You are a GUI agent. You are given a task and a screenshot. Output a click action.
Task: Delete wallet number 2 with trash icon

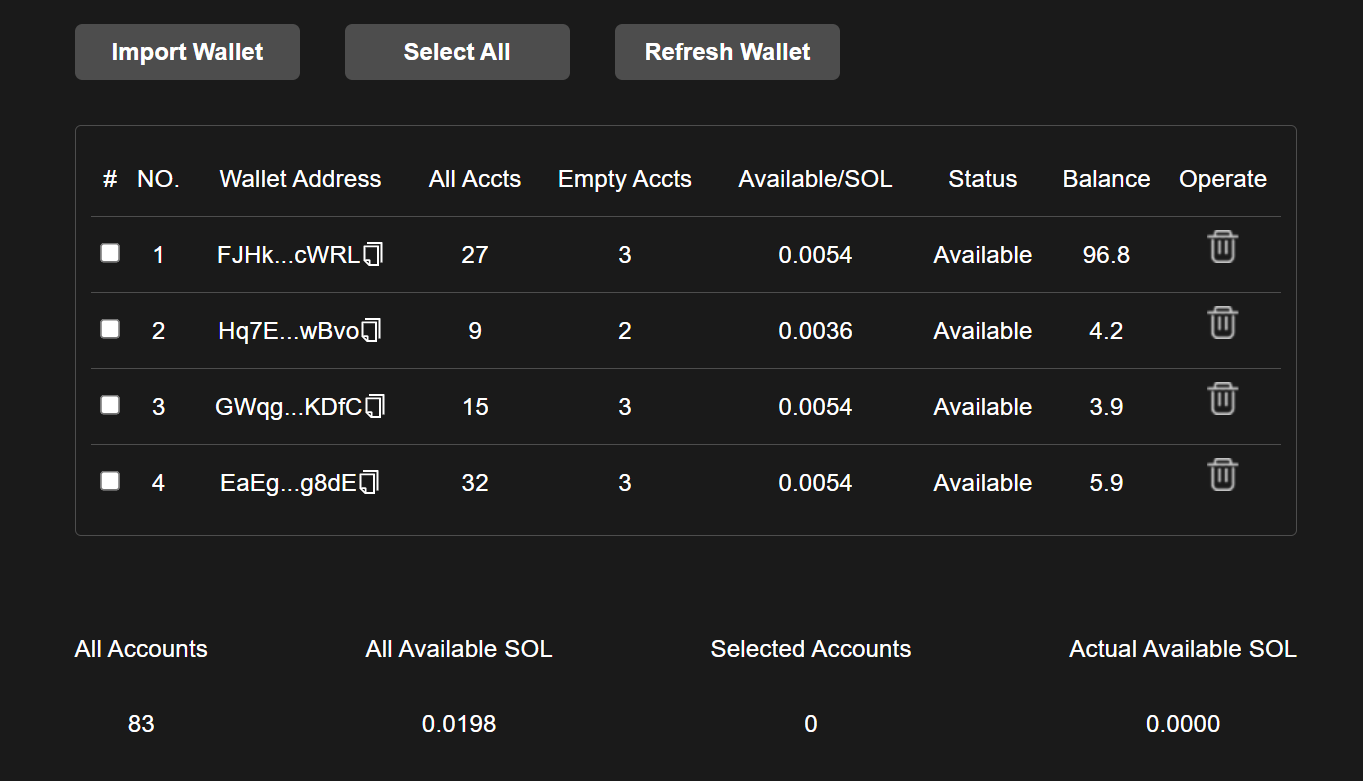pos(1222,322)
